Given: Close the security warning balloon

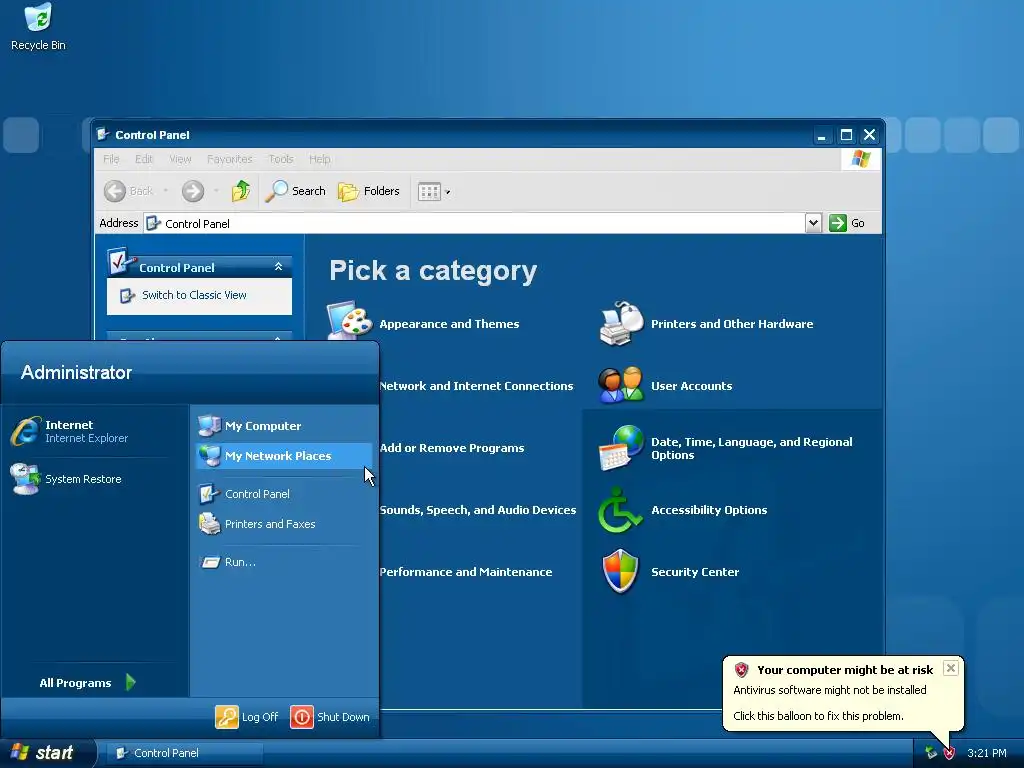Looking at the screenshot, I should [951, 667].
